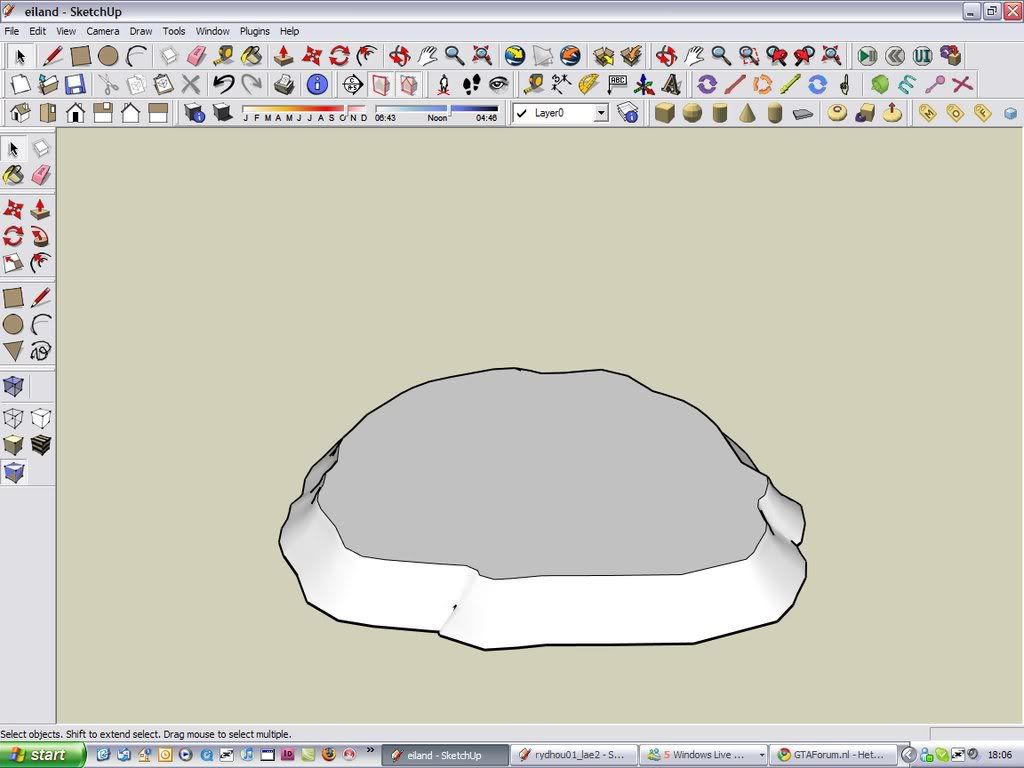Viewport: 1024px width, 768px height.
Task: Switch to Front view
Action: click(75, 113)
